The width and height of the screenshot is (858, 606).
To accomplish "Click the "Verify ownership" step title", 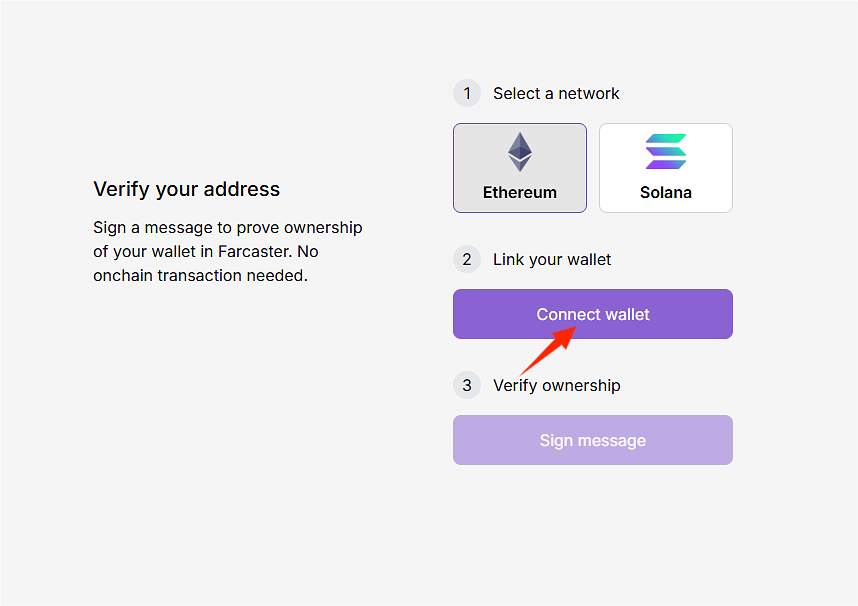I will coord(557,386).
